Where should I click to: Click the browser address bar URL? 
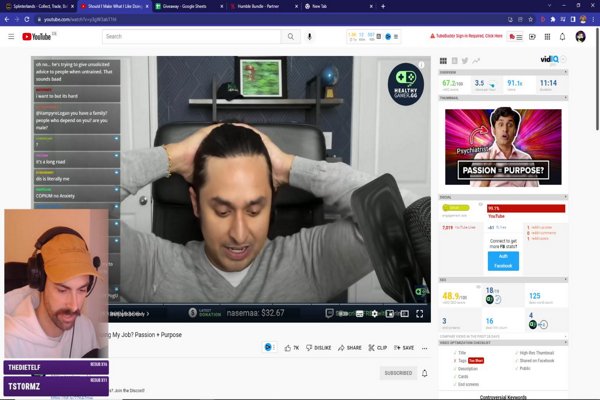pyautogui.click(x=80, y=19)
